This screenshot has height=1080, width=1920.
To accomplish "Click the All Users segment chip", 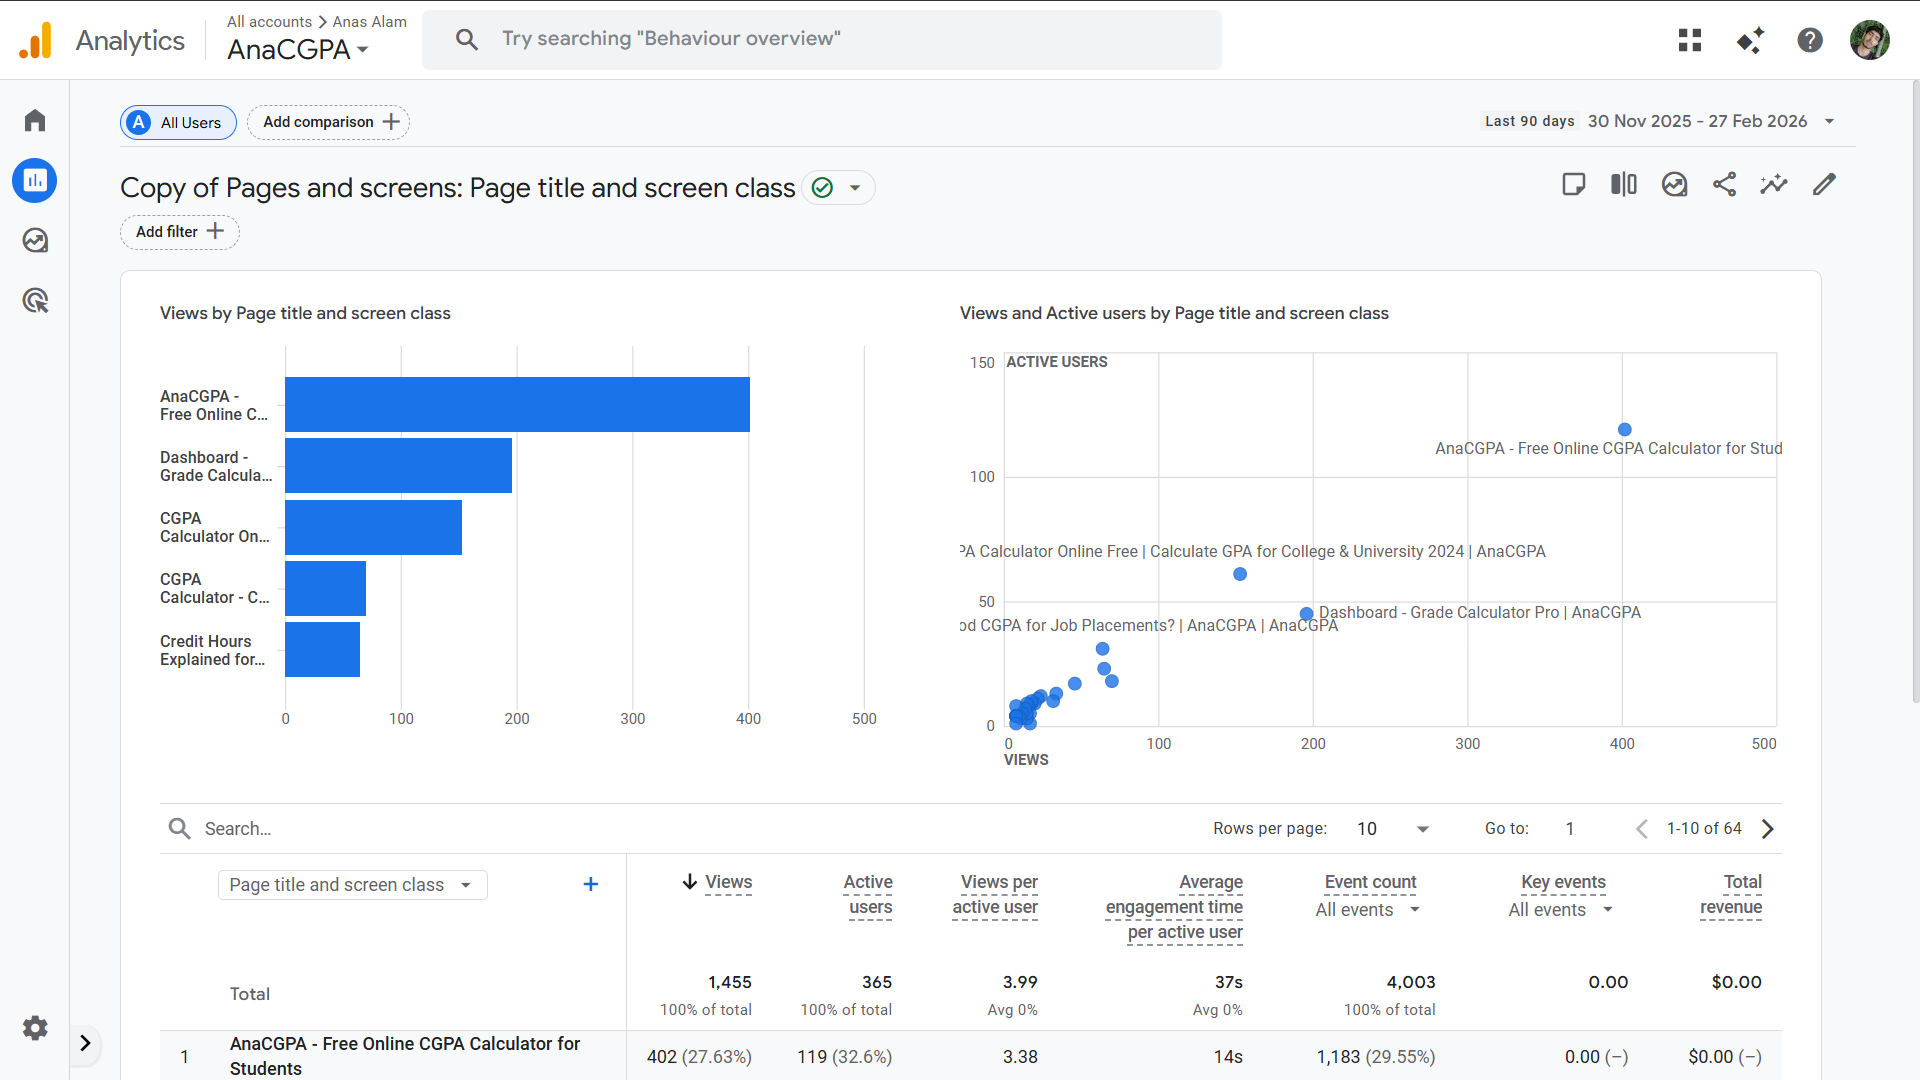I will [178, 122].
